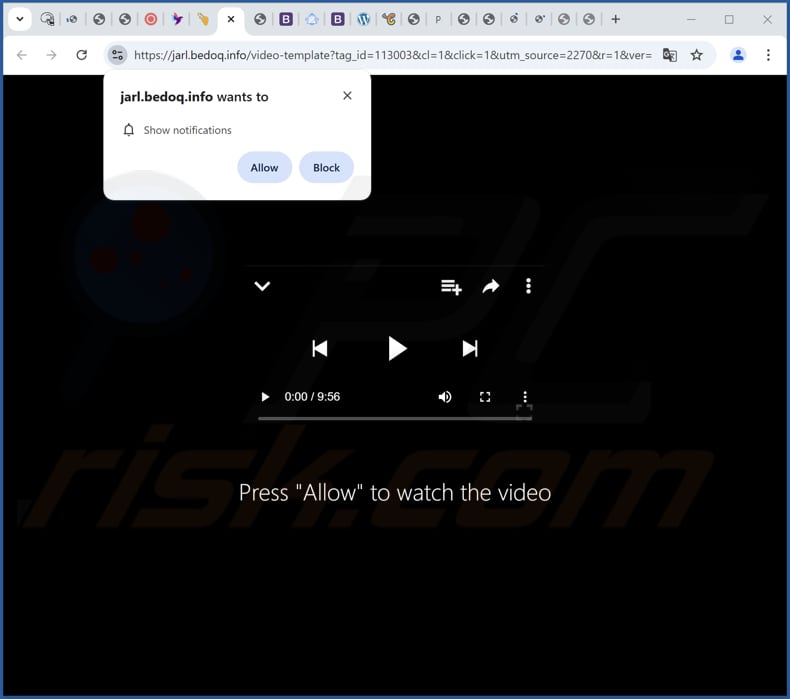Switch to the "P" favicon tab
The image size is (790, 699).
(x=438, y=19)
